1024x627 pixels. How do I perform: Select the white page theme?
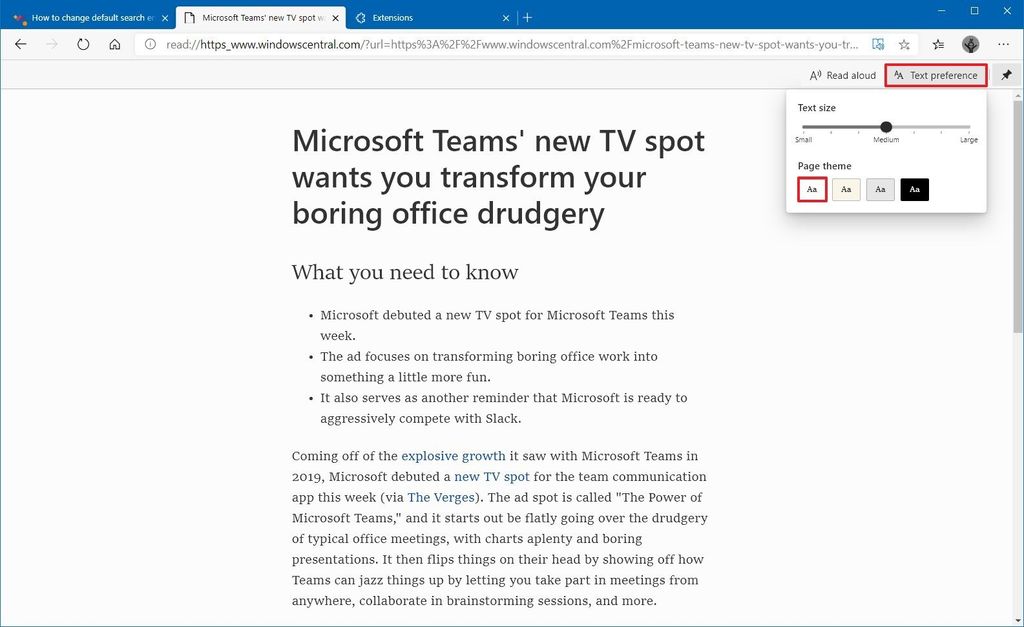click(812, 189)
